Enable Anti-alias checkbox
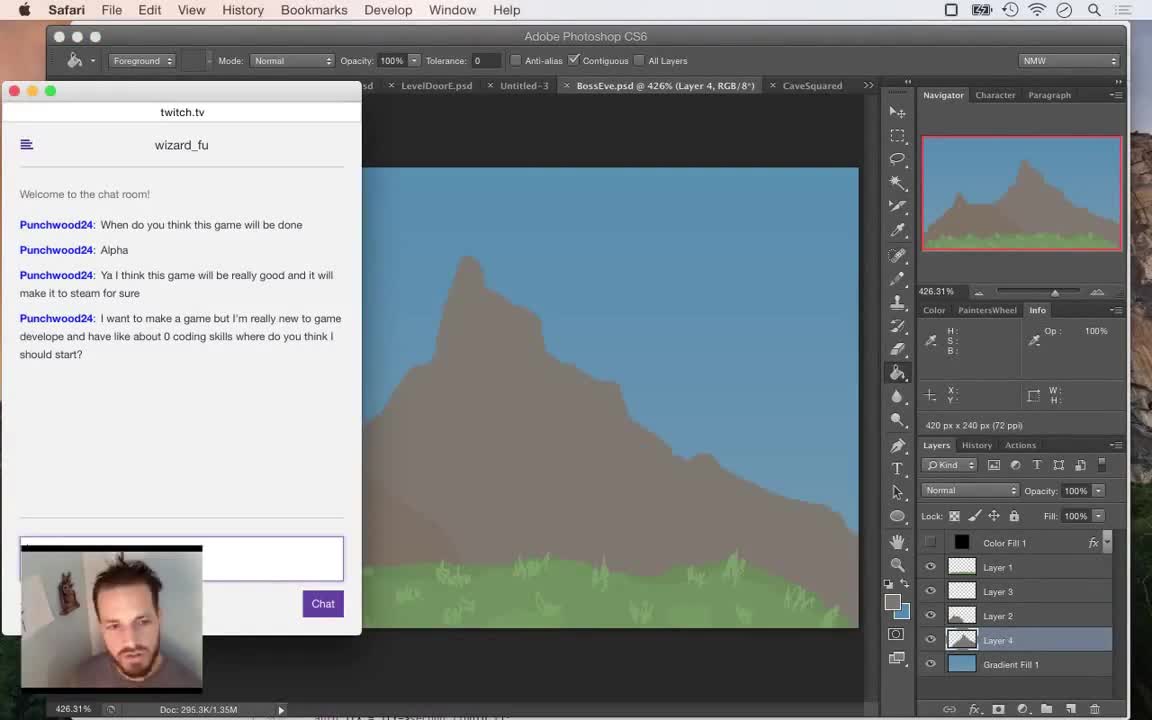Viewport: 1152px width, 720px height. (516, 60)
